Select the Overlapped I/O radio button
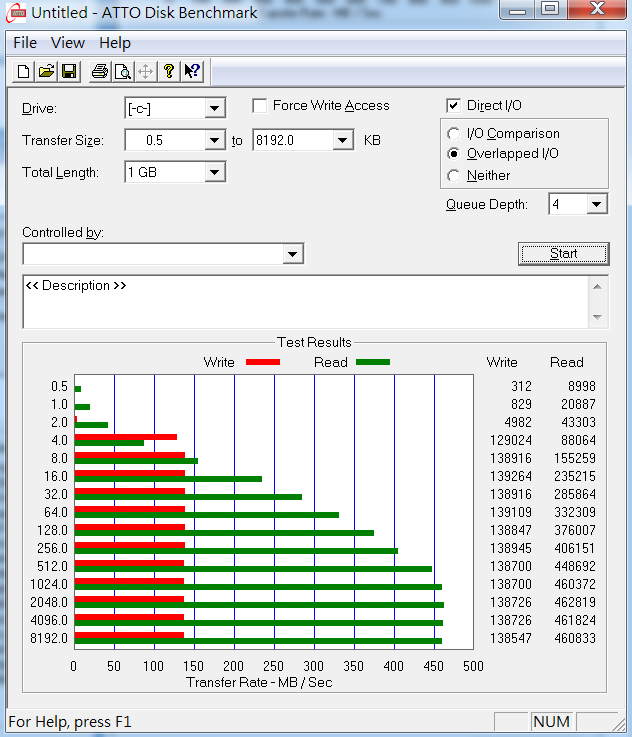The width and height of the screenshot is (632, 737). pos(453,154)
